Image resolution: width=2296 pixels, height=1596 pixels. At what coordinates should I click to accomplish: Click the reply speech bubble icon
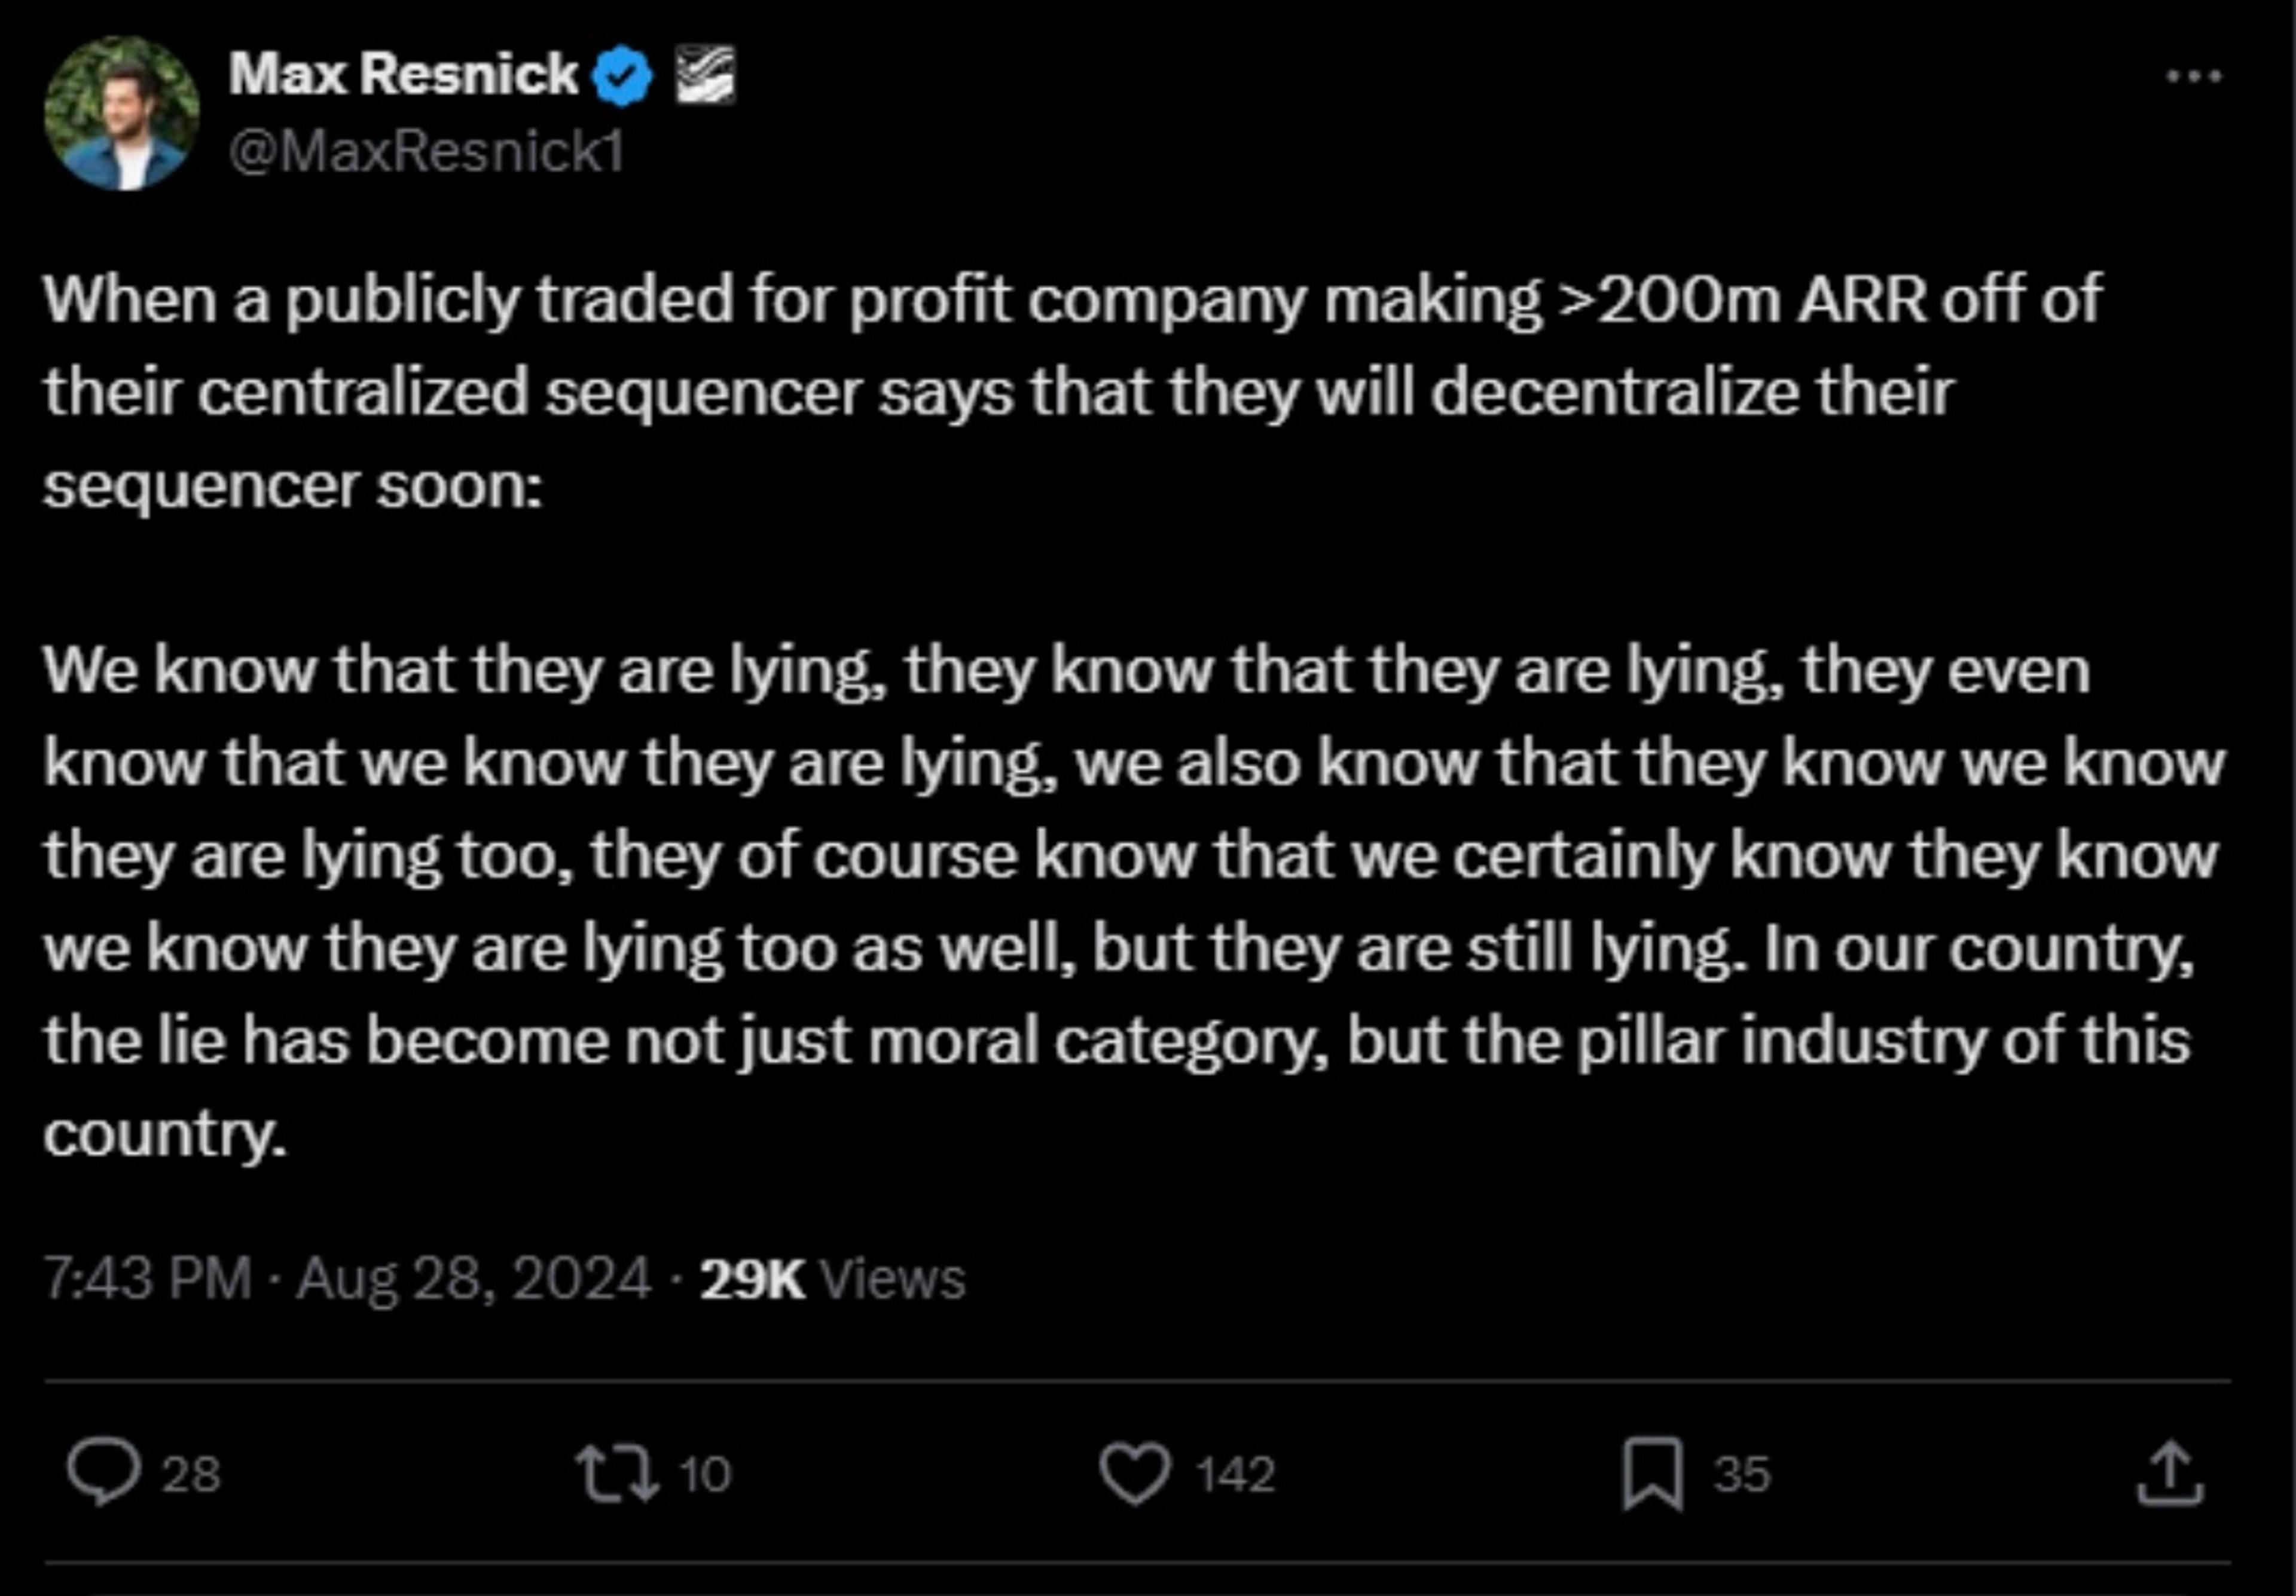click(x=103, y=1473)
